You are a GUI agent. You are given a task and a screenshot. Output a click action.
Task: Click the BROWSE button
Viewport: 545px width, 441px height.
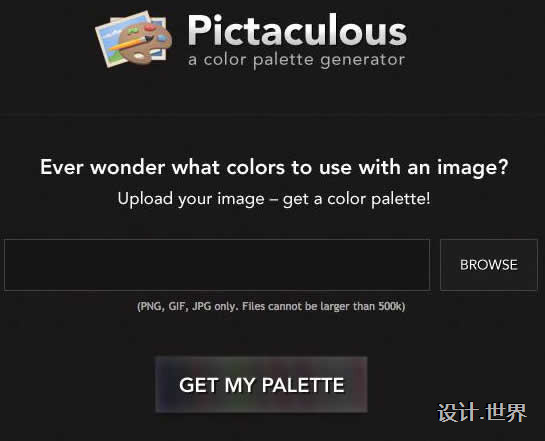[x=489, y=265]
